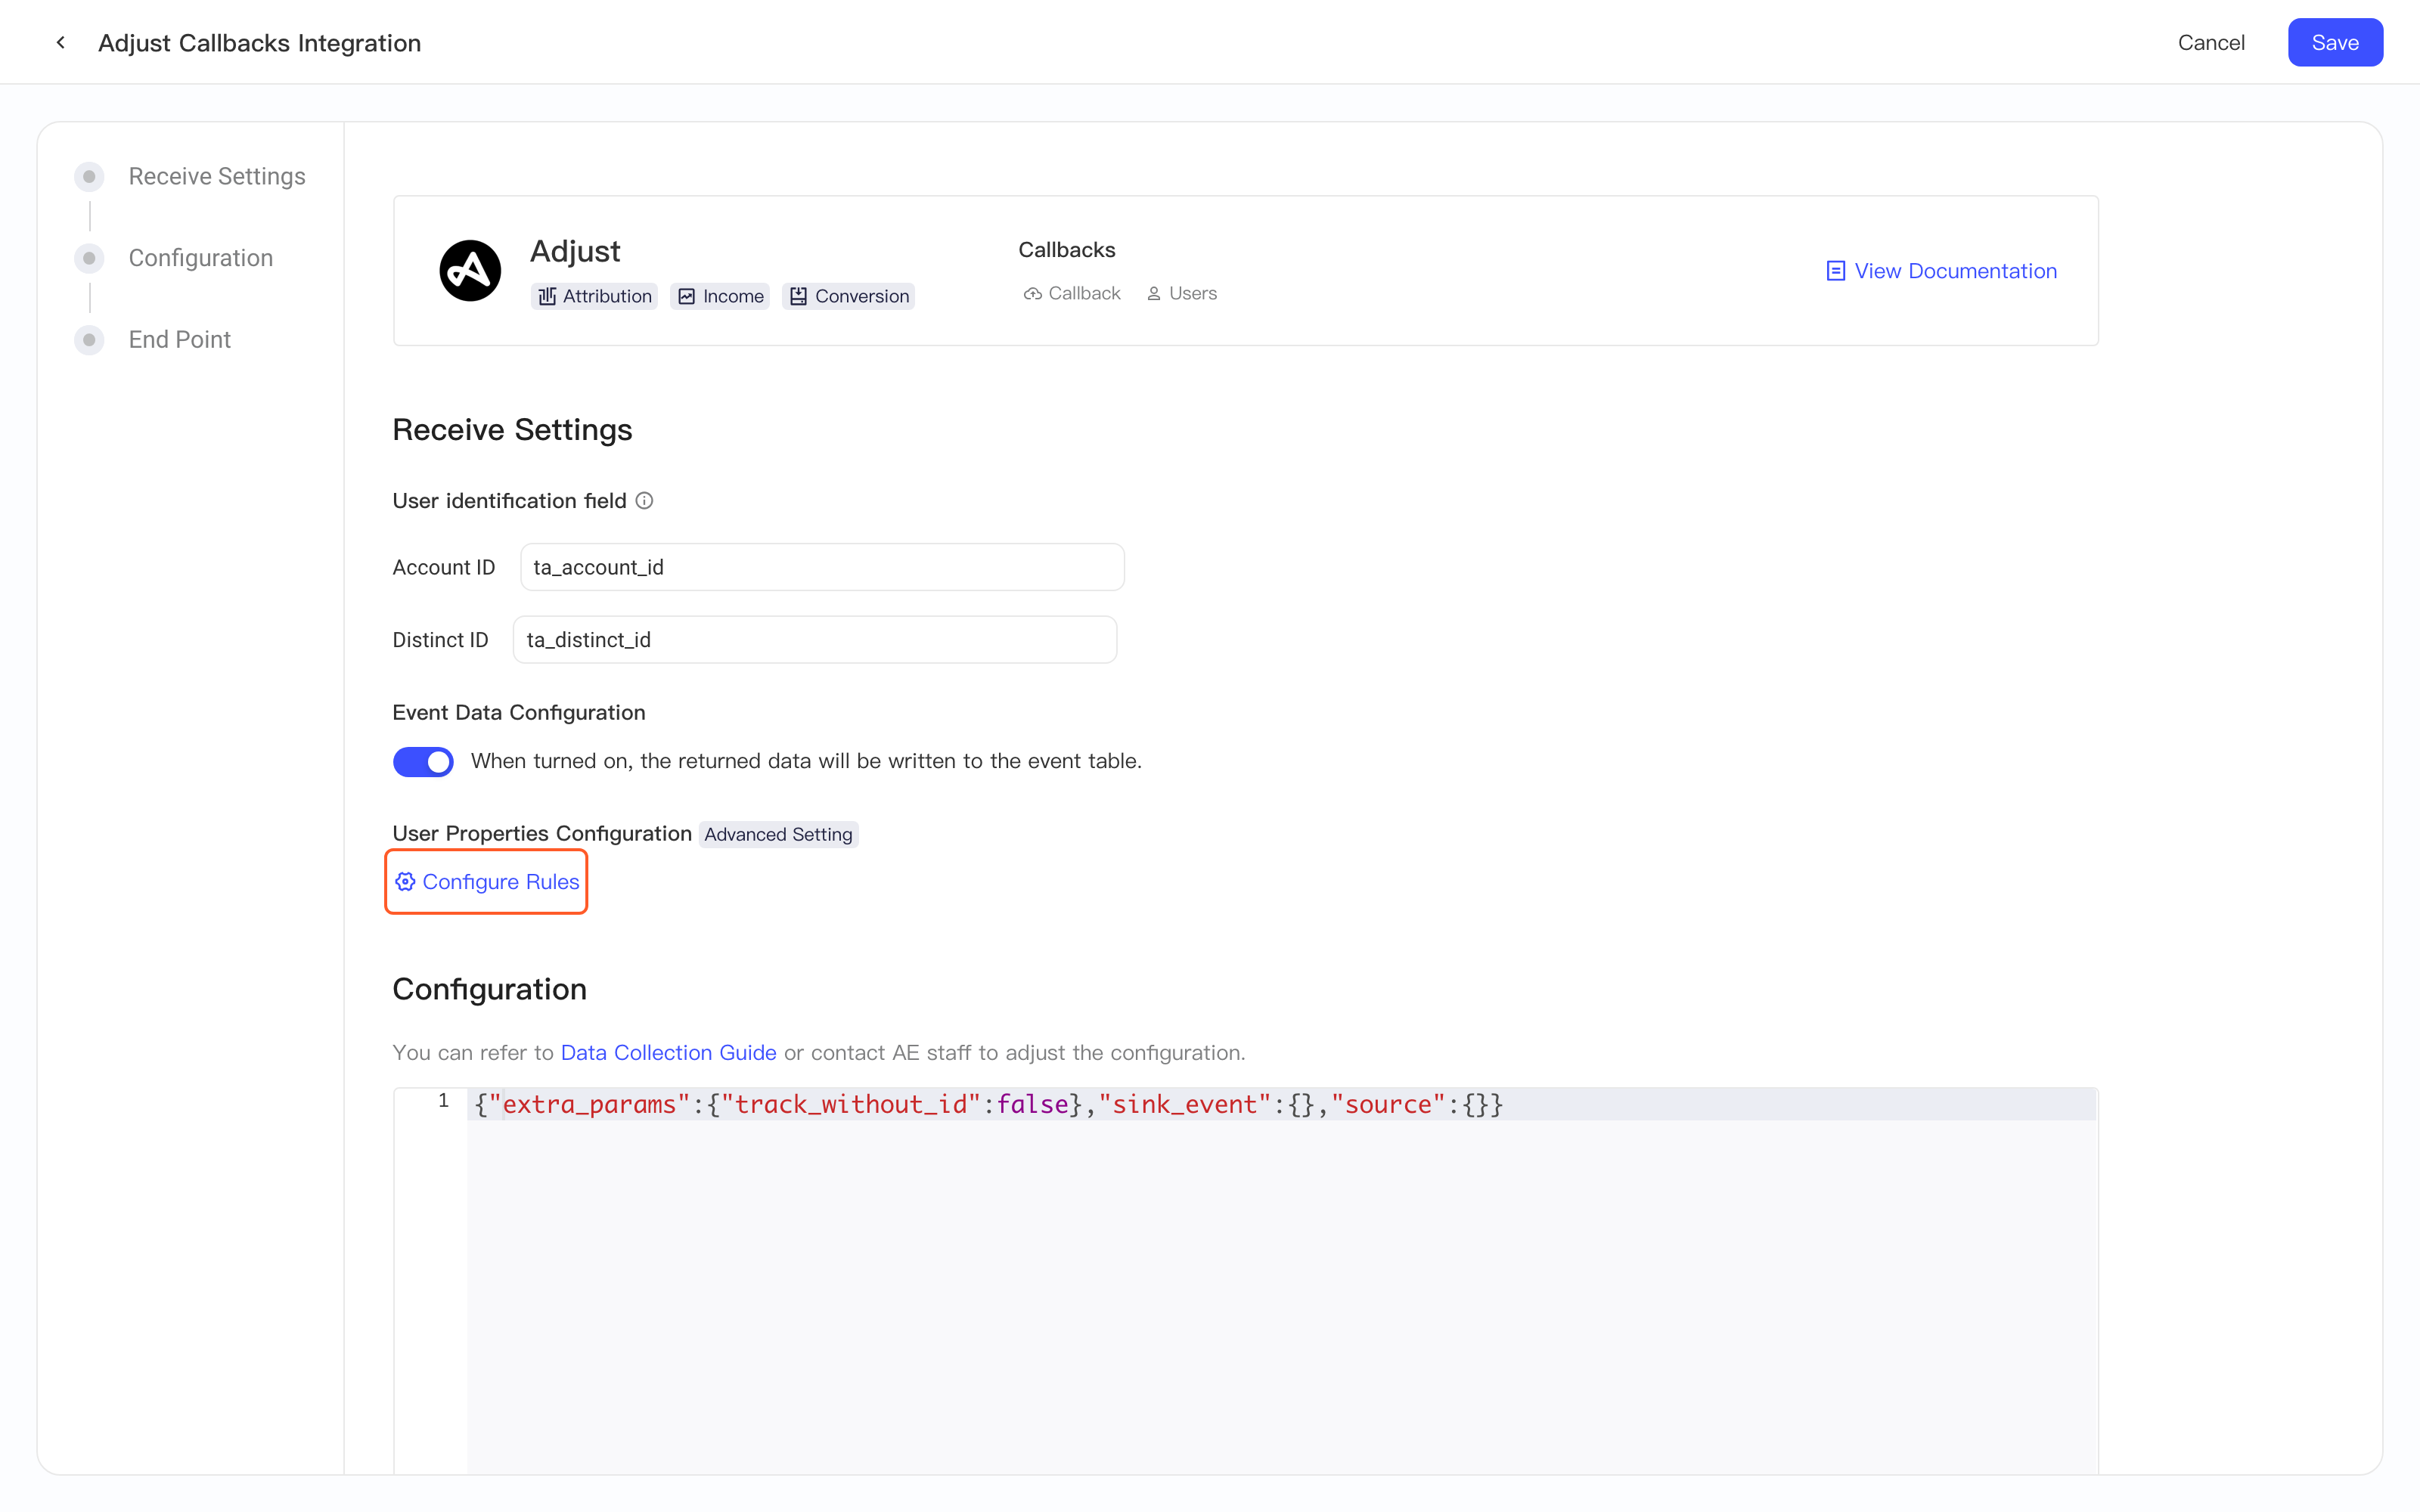The height and width of the screenshot is (1512, 2420).
Task: Click the Distinct ID input field
Action: [x=815, y=640]
